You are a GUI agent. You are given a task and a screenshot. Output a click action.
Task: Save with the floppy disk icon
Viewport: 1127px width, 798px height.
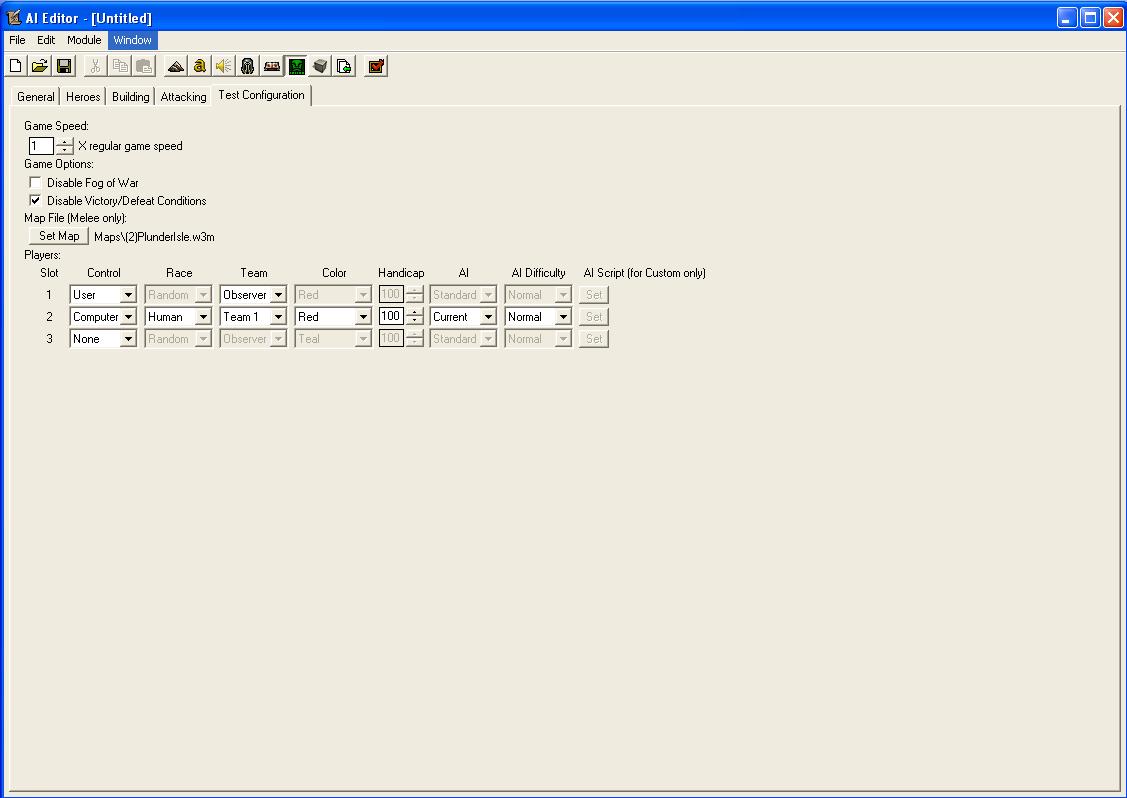(x=64, y=66)
